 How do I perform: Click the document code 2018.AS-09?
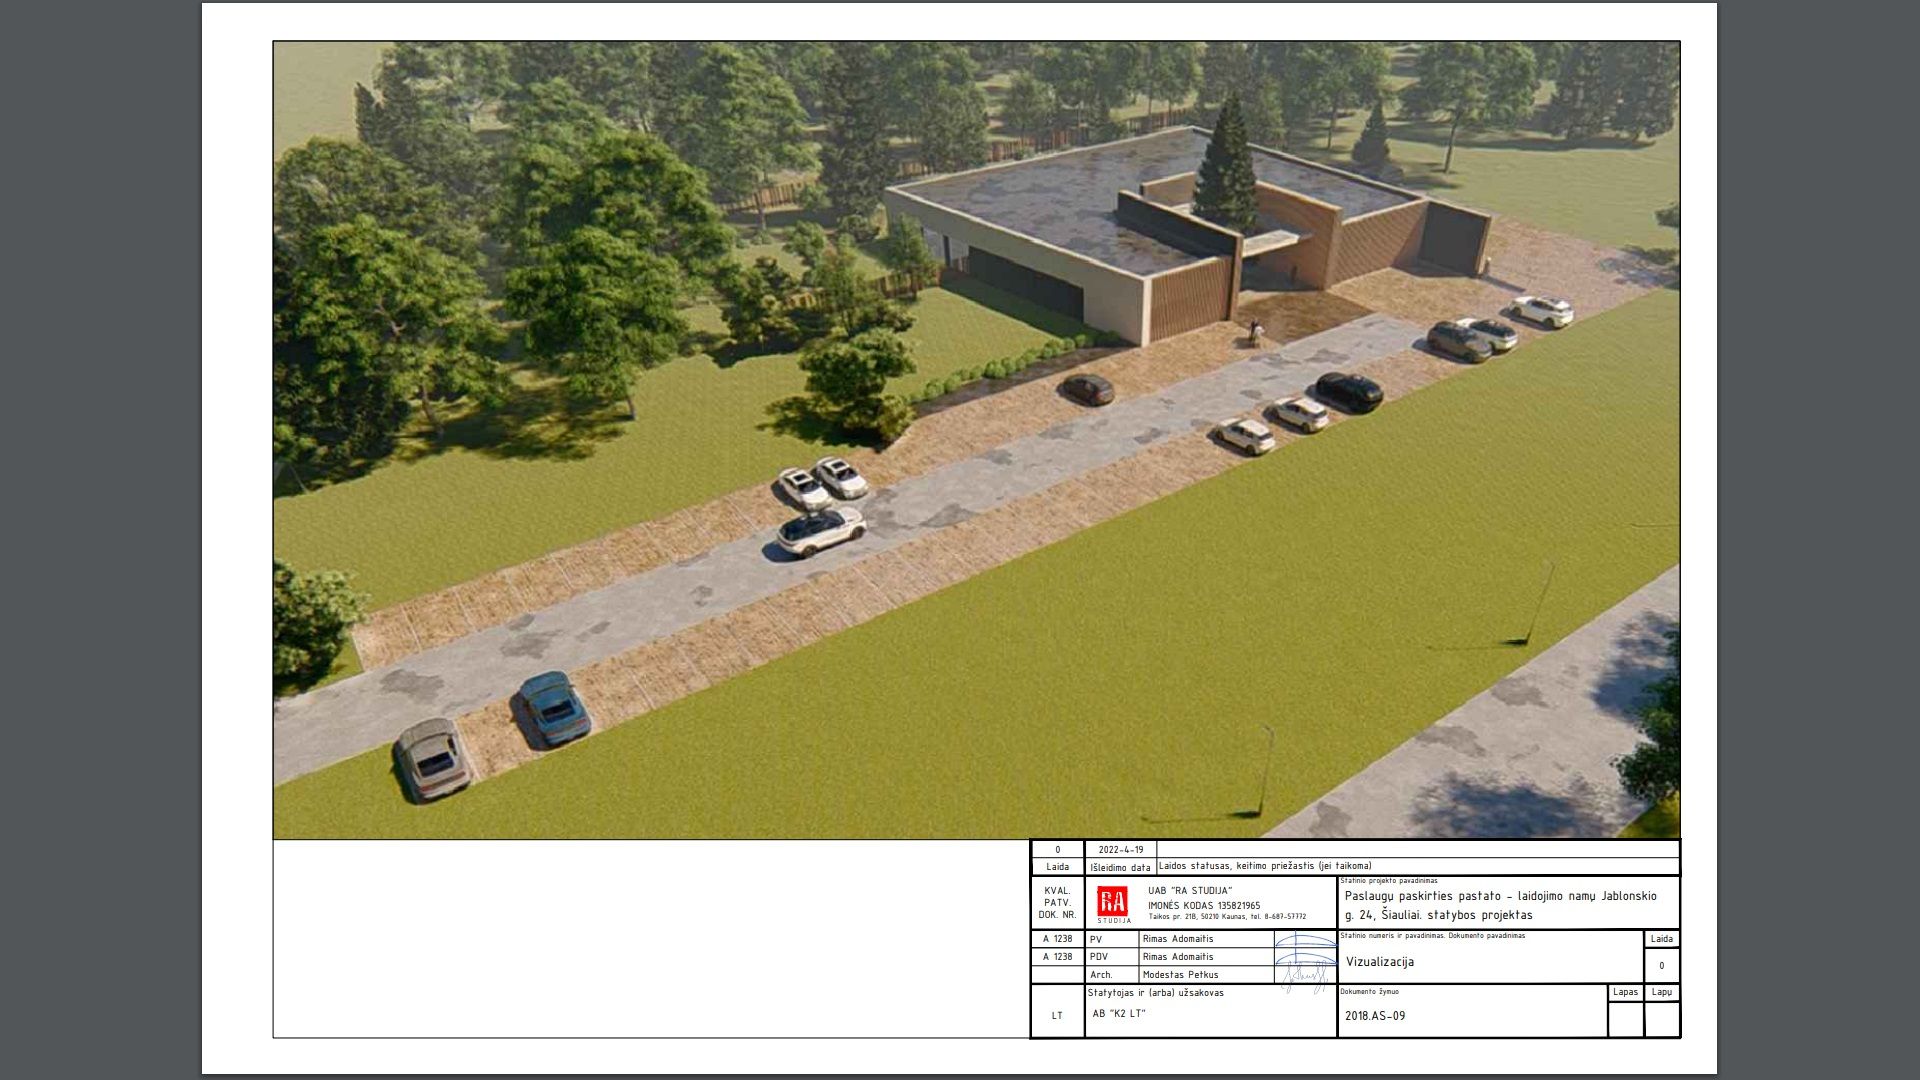(1374, 1016)
